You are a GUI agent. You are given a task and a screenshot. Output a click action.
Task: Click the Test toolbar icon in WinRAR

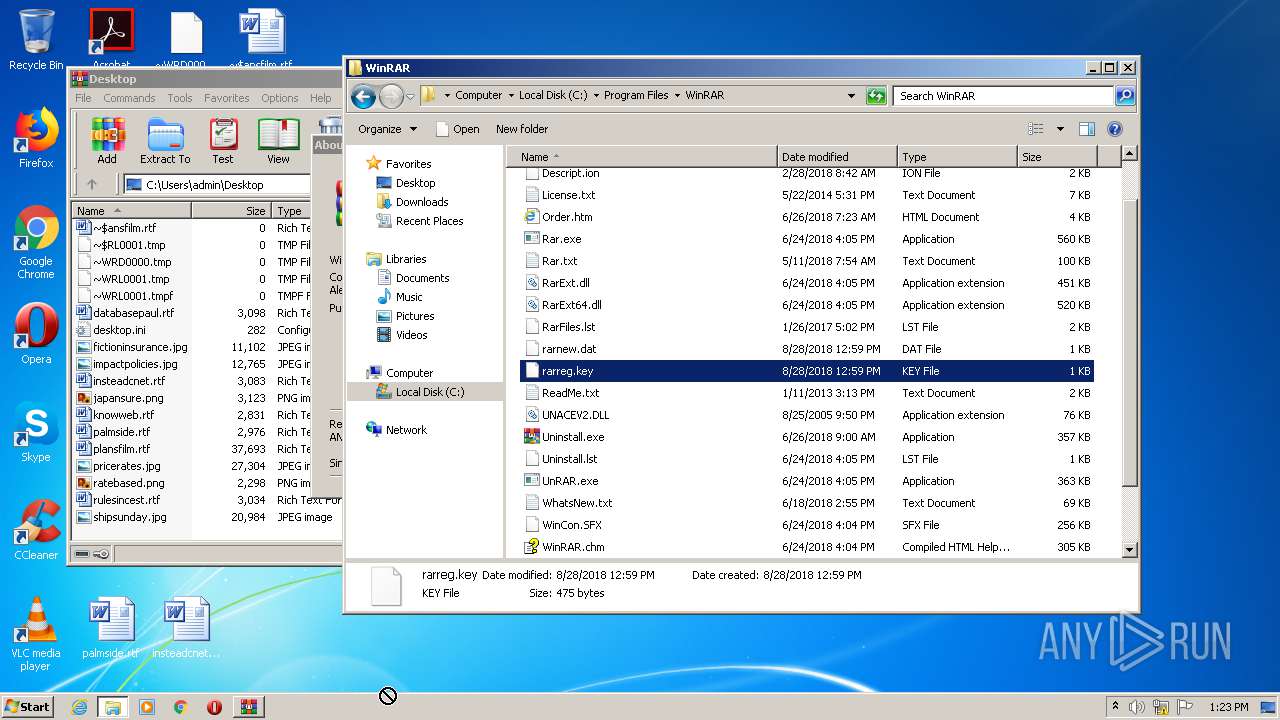point(223,139)
